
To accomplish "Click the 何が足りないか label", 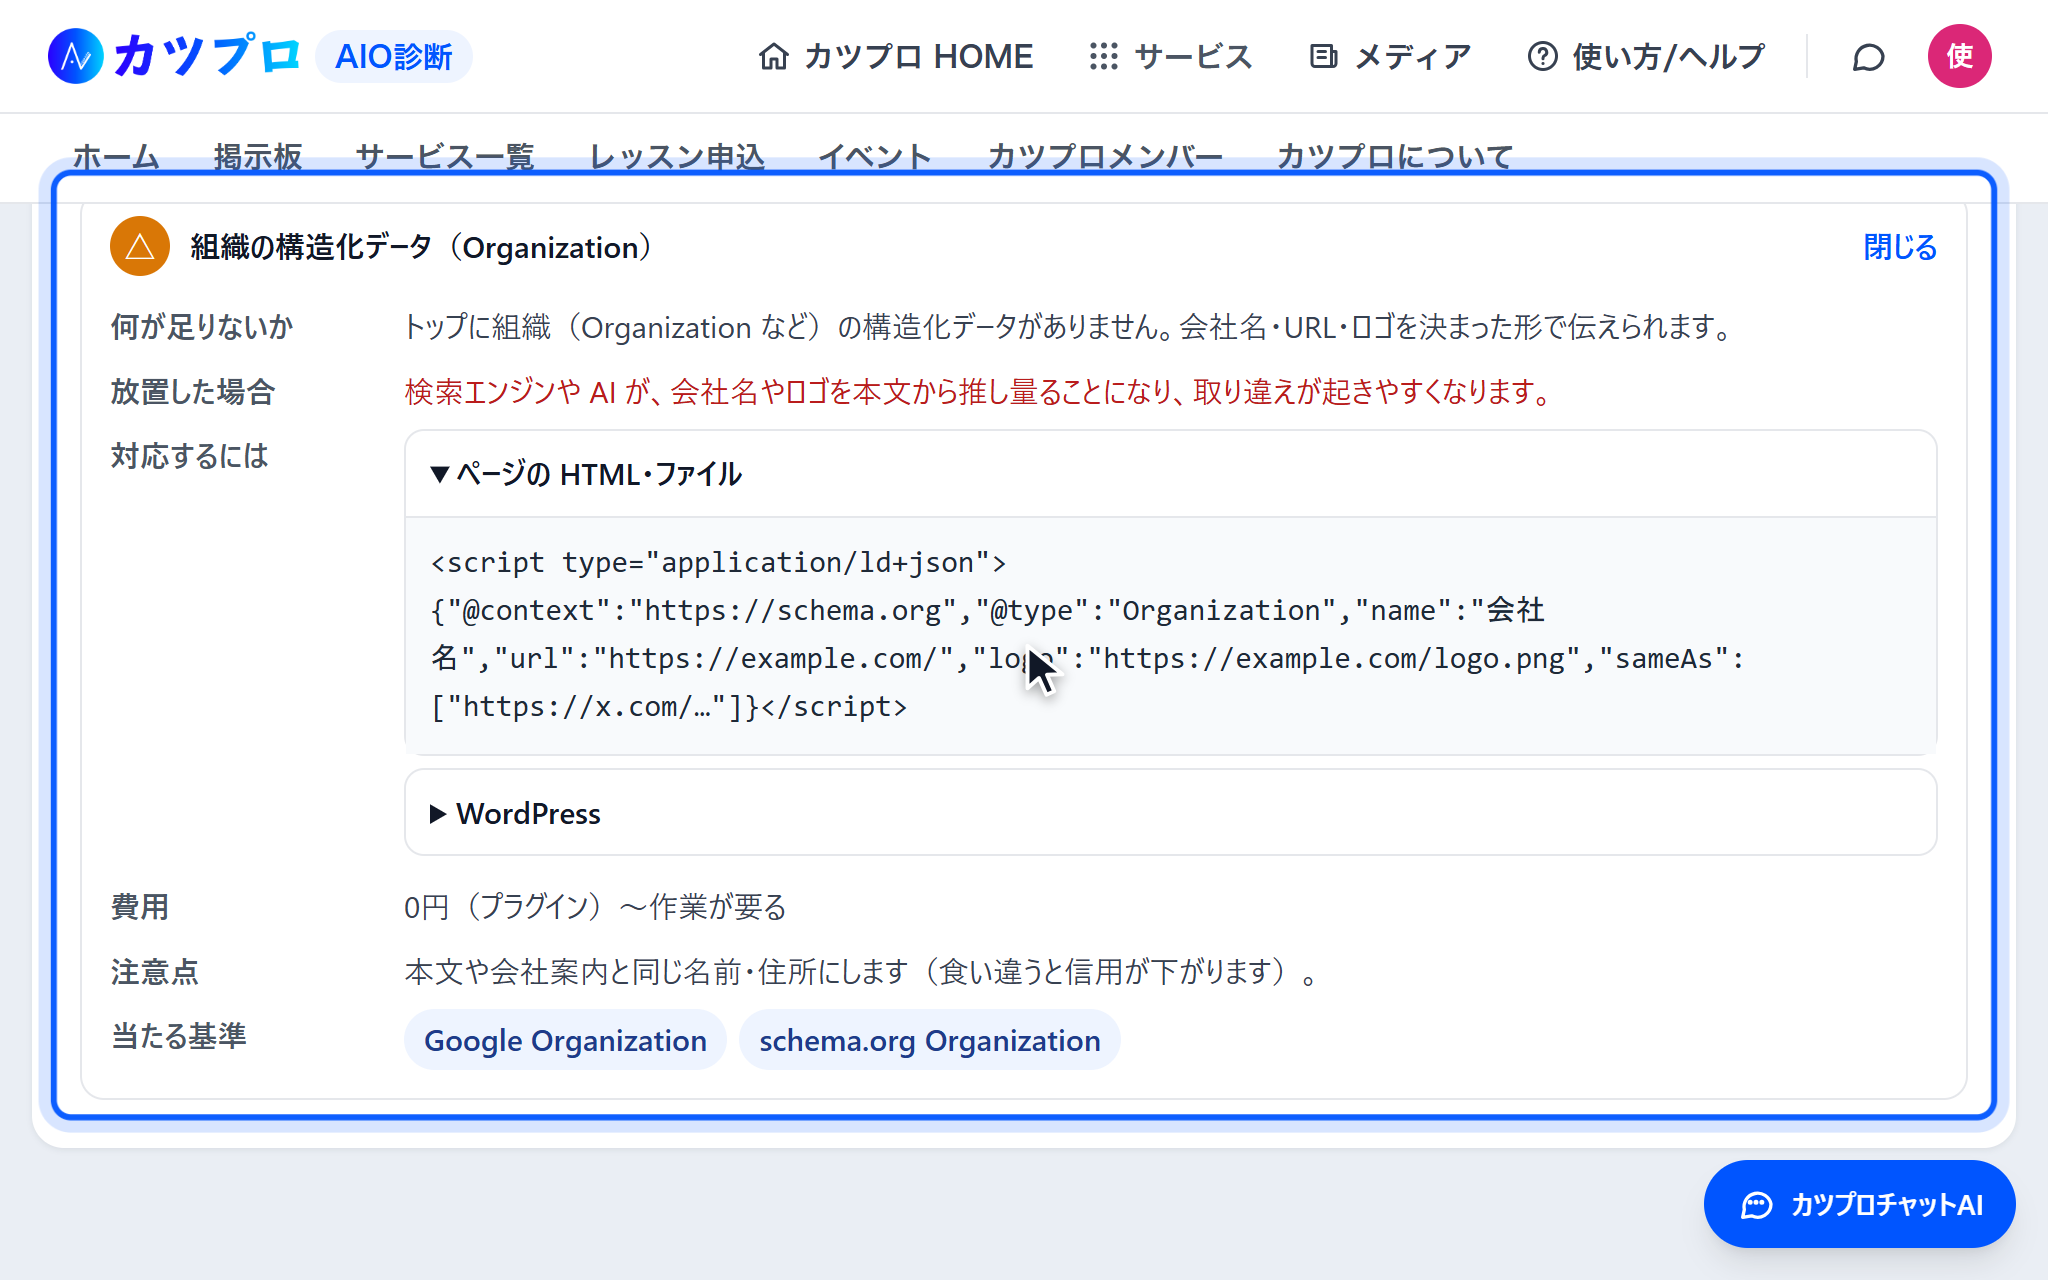I will (x=202, y=327).
